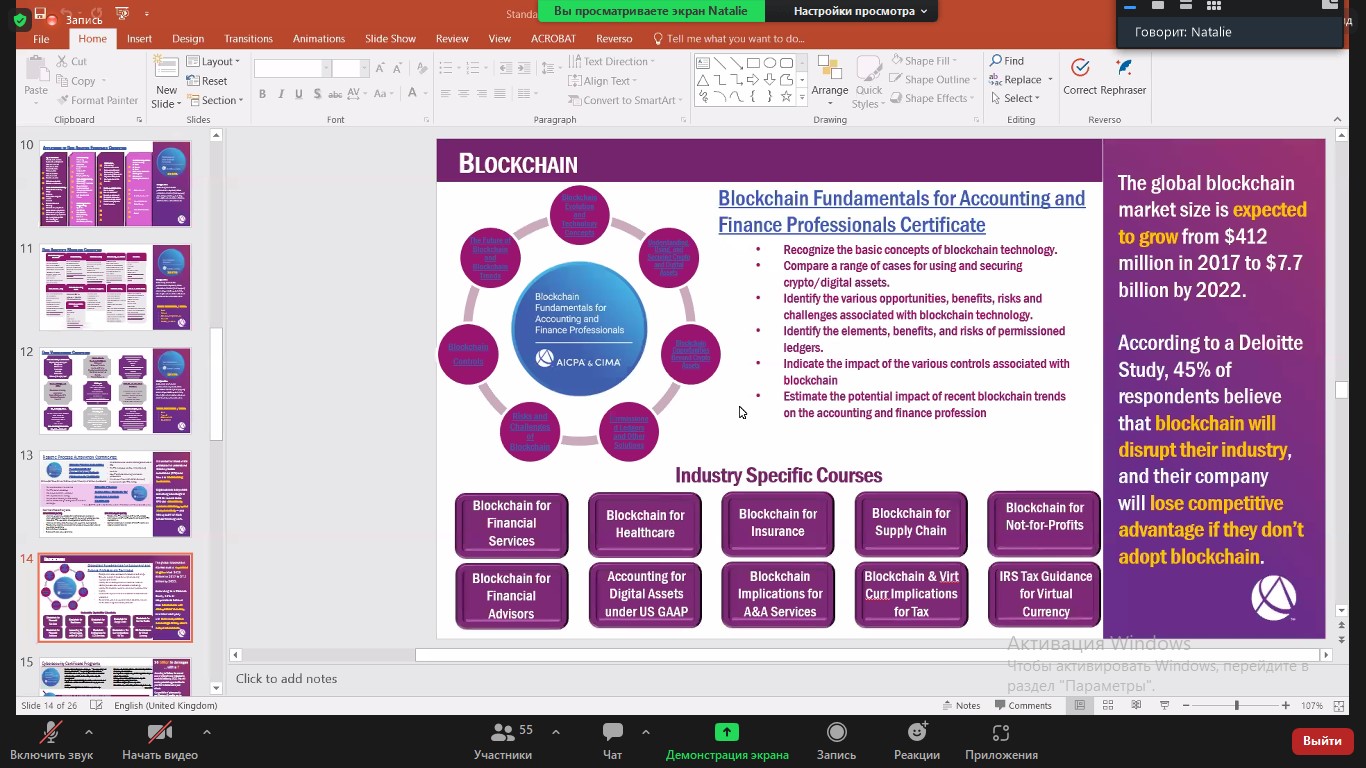Click the Correct checkmark icon

point(1079,69)
